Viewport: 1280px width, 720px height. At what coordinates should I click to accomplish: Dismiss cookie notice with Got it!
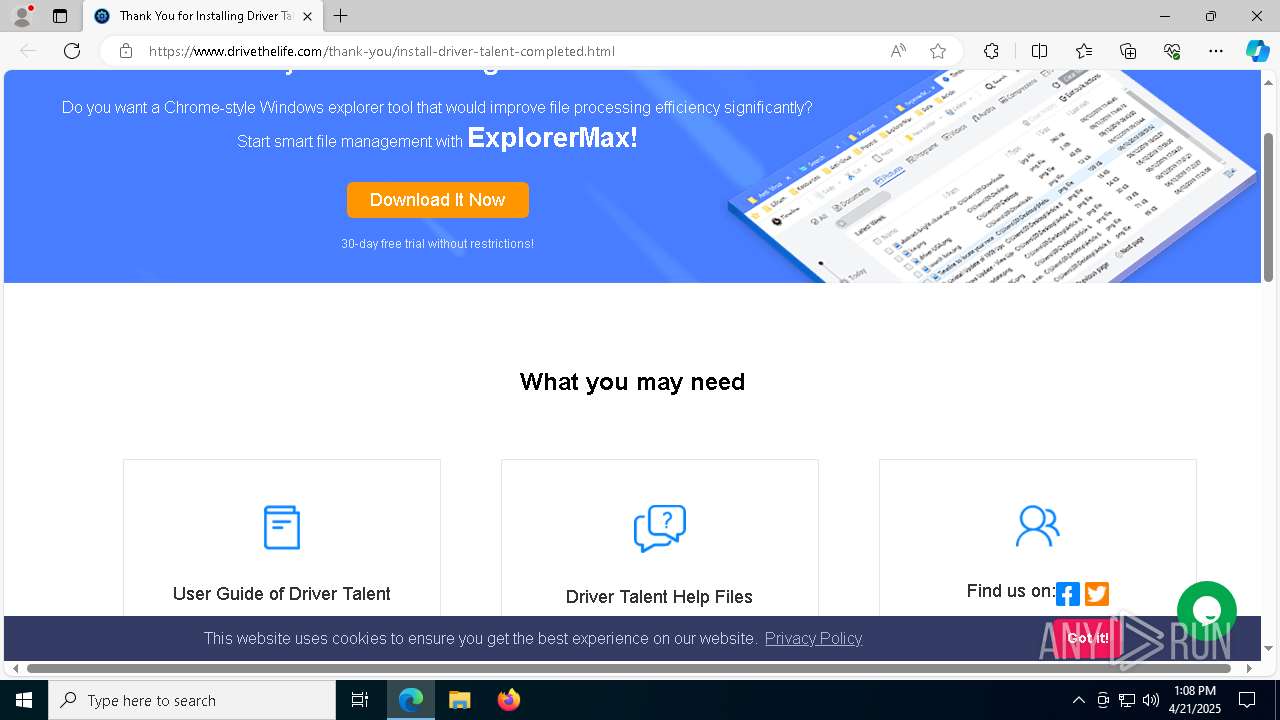point(1087,638)
